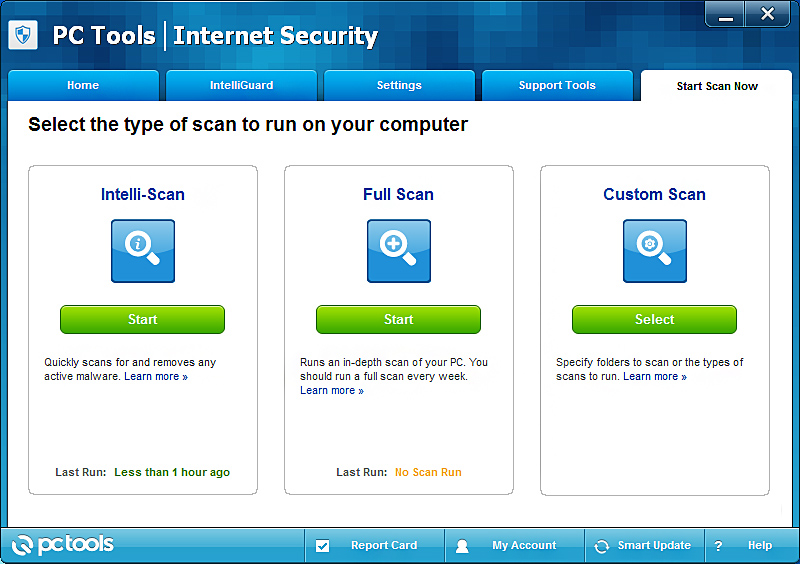This screenshot has height=564, width=800.
Task: Start the Intelli-Scan
Action: (142, 320)
